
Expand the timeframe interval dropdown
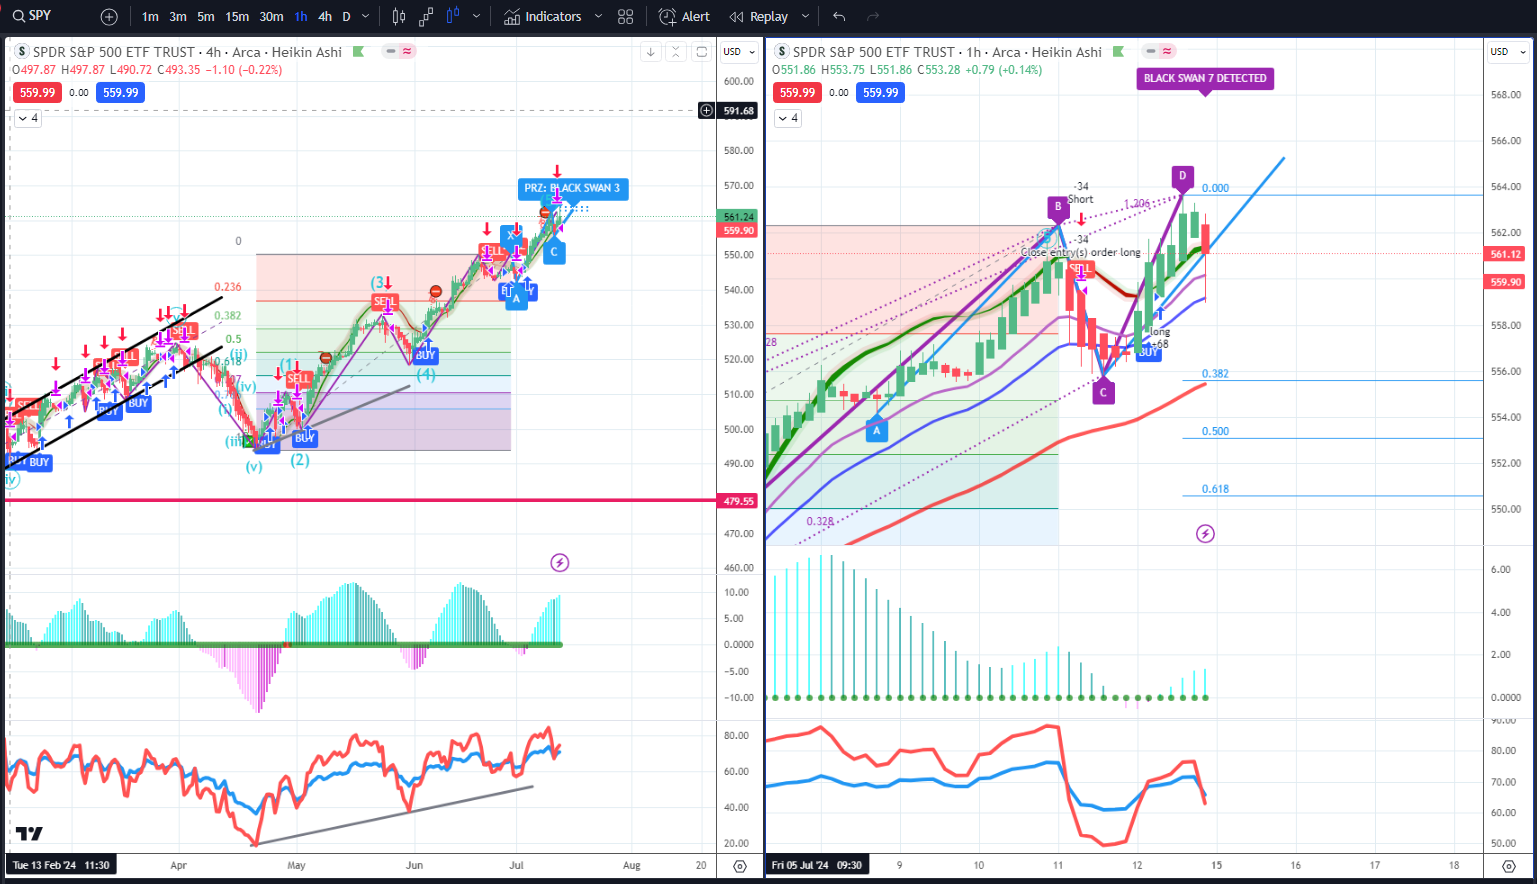(365, 17)
